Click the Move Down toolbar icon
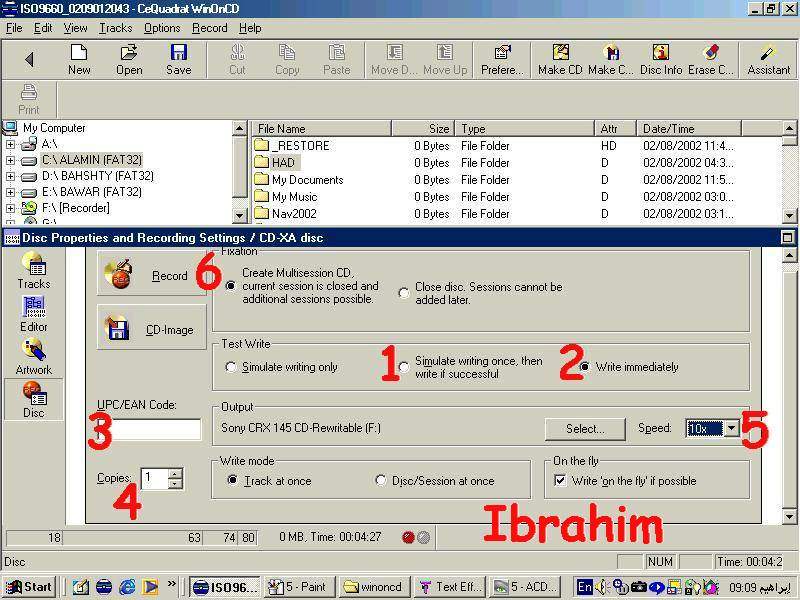800x600 pixels. (x=394, y=53)
